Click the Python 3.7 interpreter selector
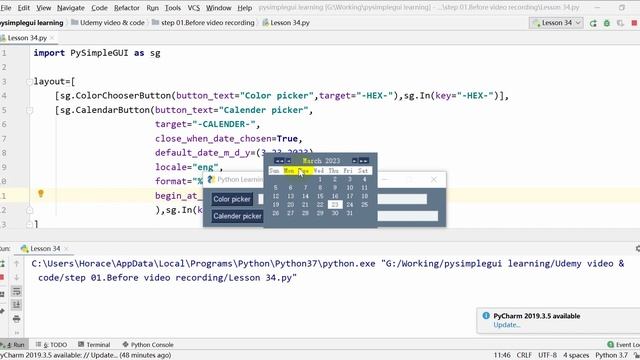 coord(611,355)
